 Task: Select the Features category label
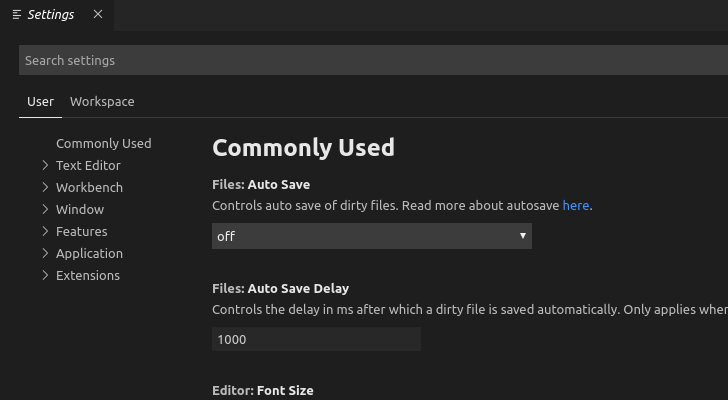(x=81, y=231)
